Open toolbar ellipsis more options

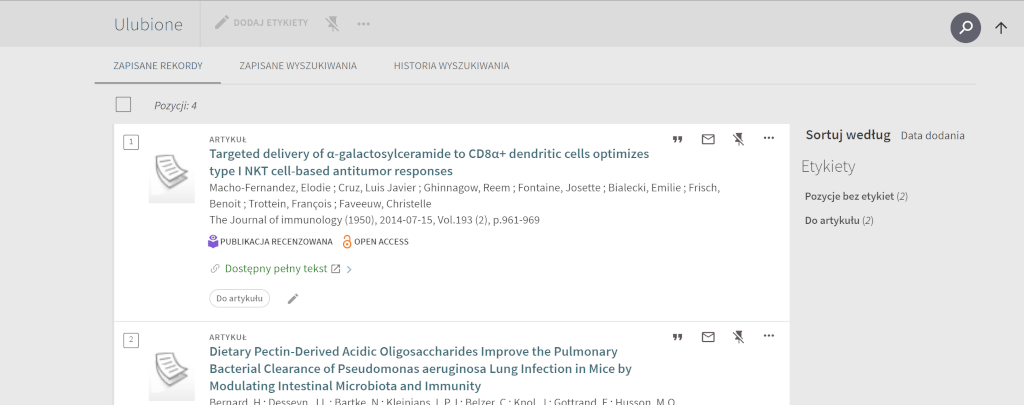click(x=363, y=23)
